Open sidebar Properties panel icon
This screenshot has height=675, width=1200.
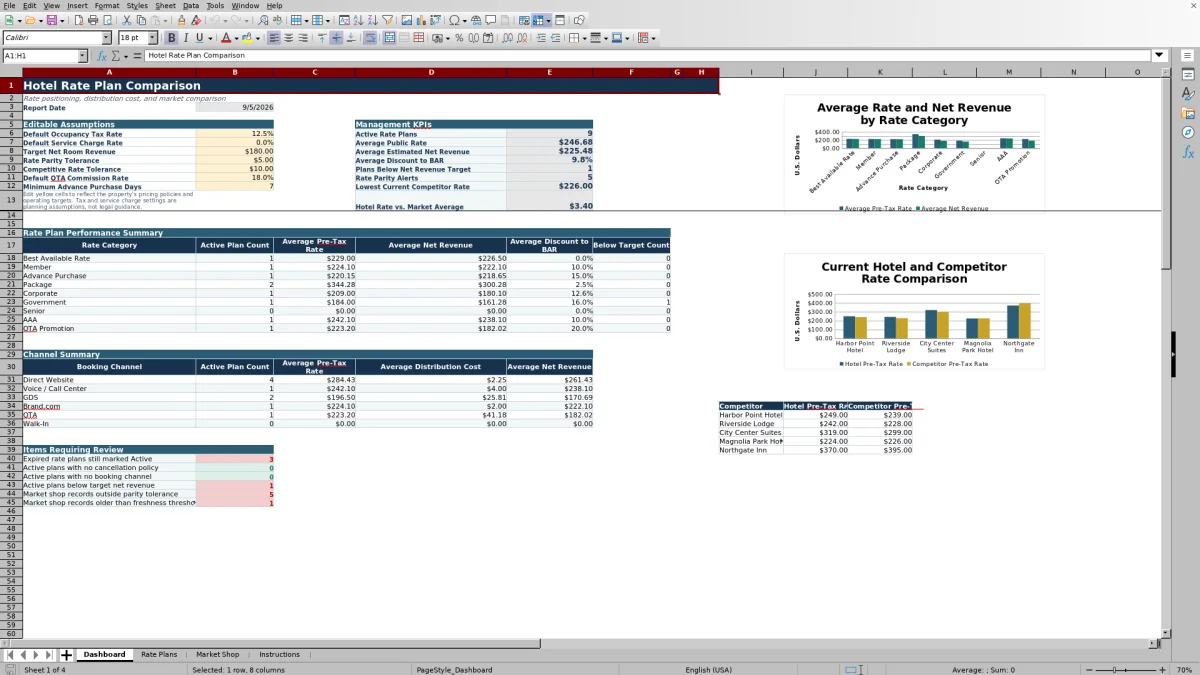point(1188,74)
